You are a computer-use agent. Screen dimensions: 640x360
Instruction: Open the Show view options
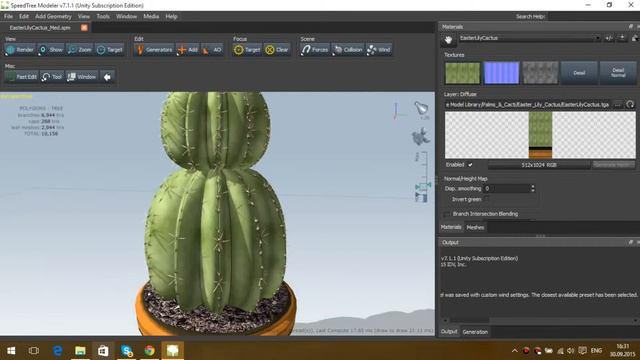click(51, 50)
